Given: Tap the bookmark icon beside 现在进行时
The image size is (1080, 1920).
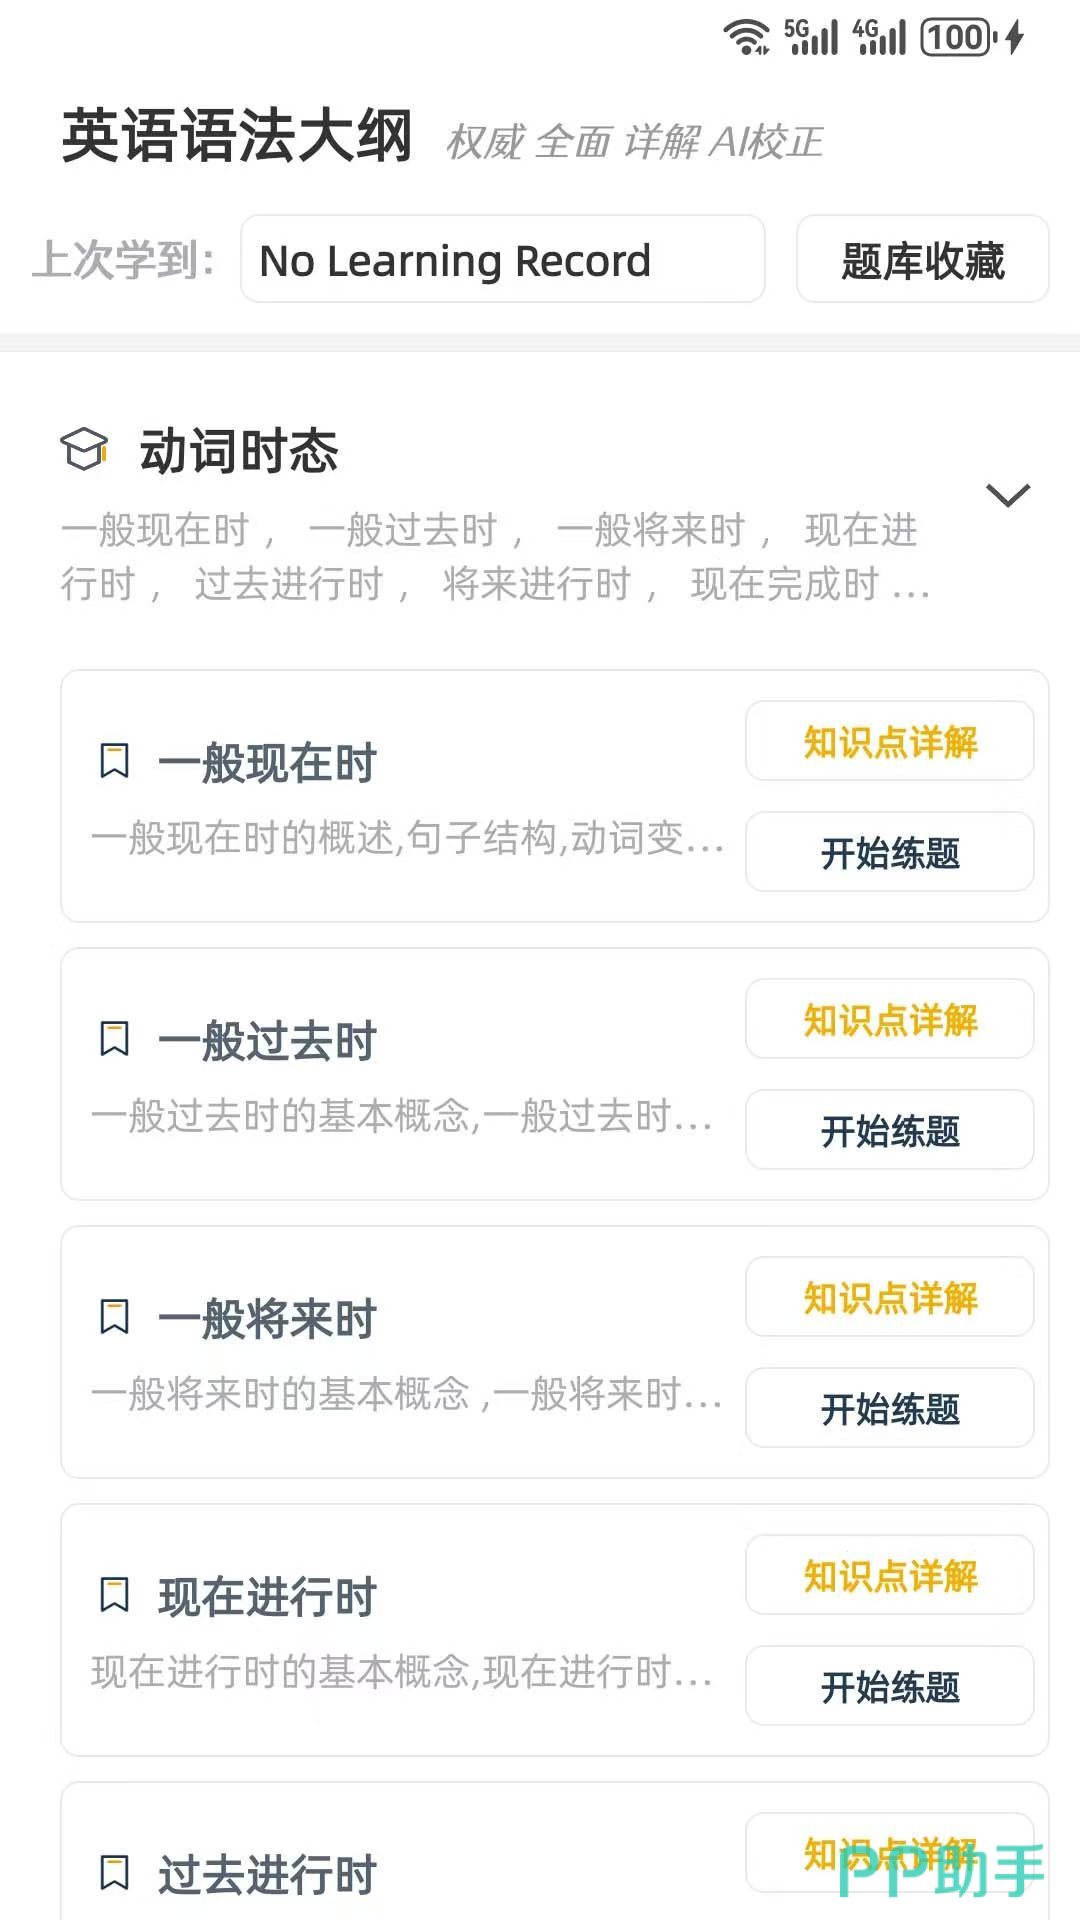Looking at the screenshot, I should click(x=115, y=1595).
